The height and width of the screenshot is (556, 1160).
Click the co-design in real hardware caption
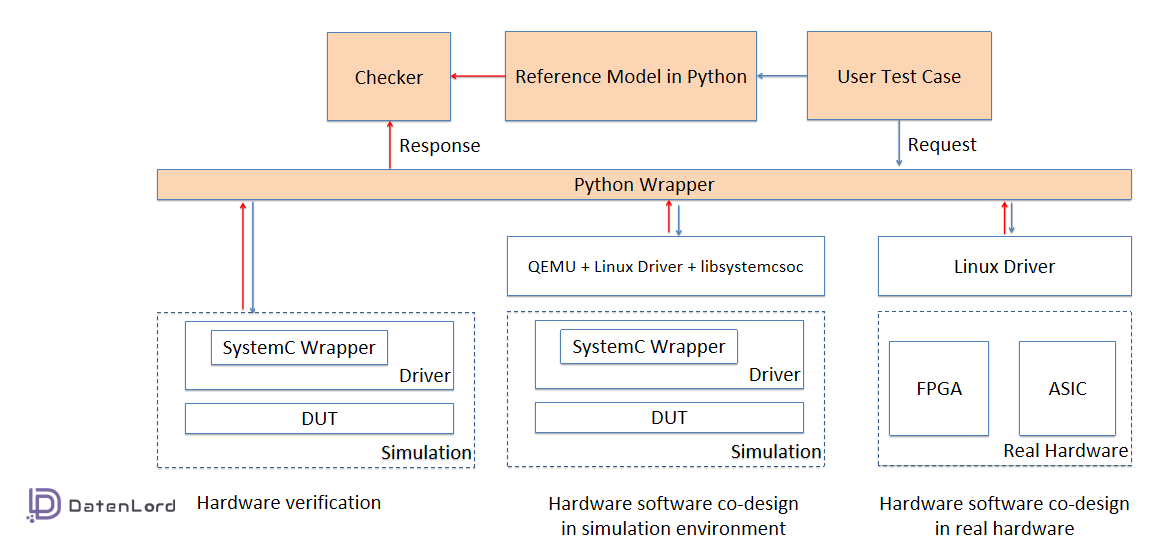click(x=1004, y=516)
